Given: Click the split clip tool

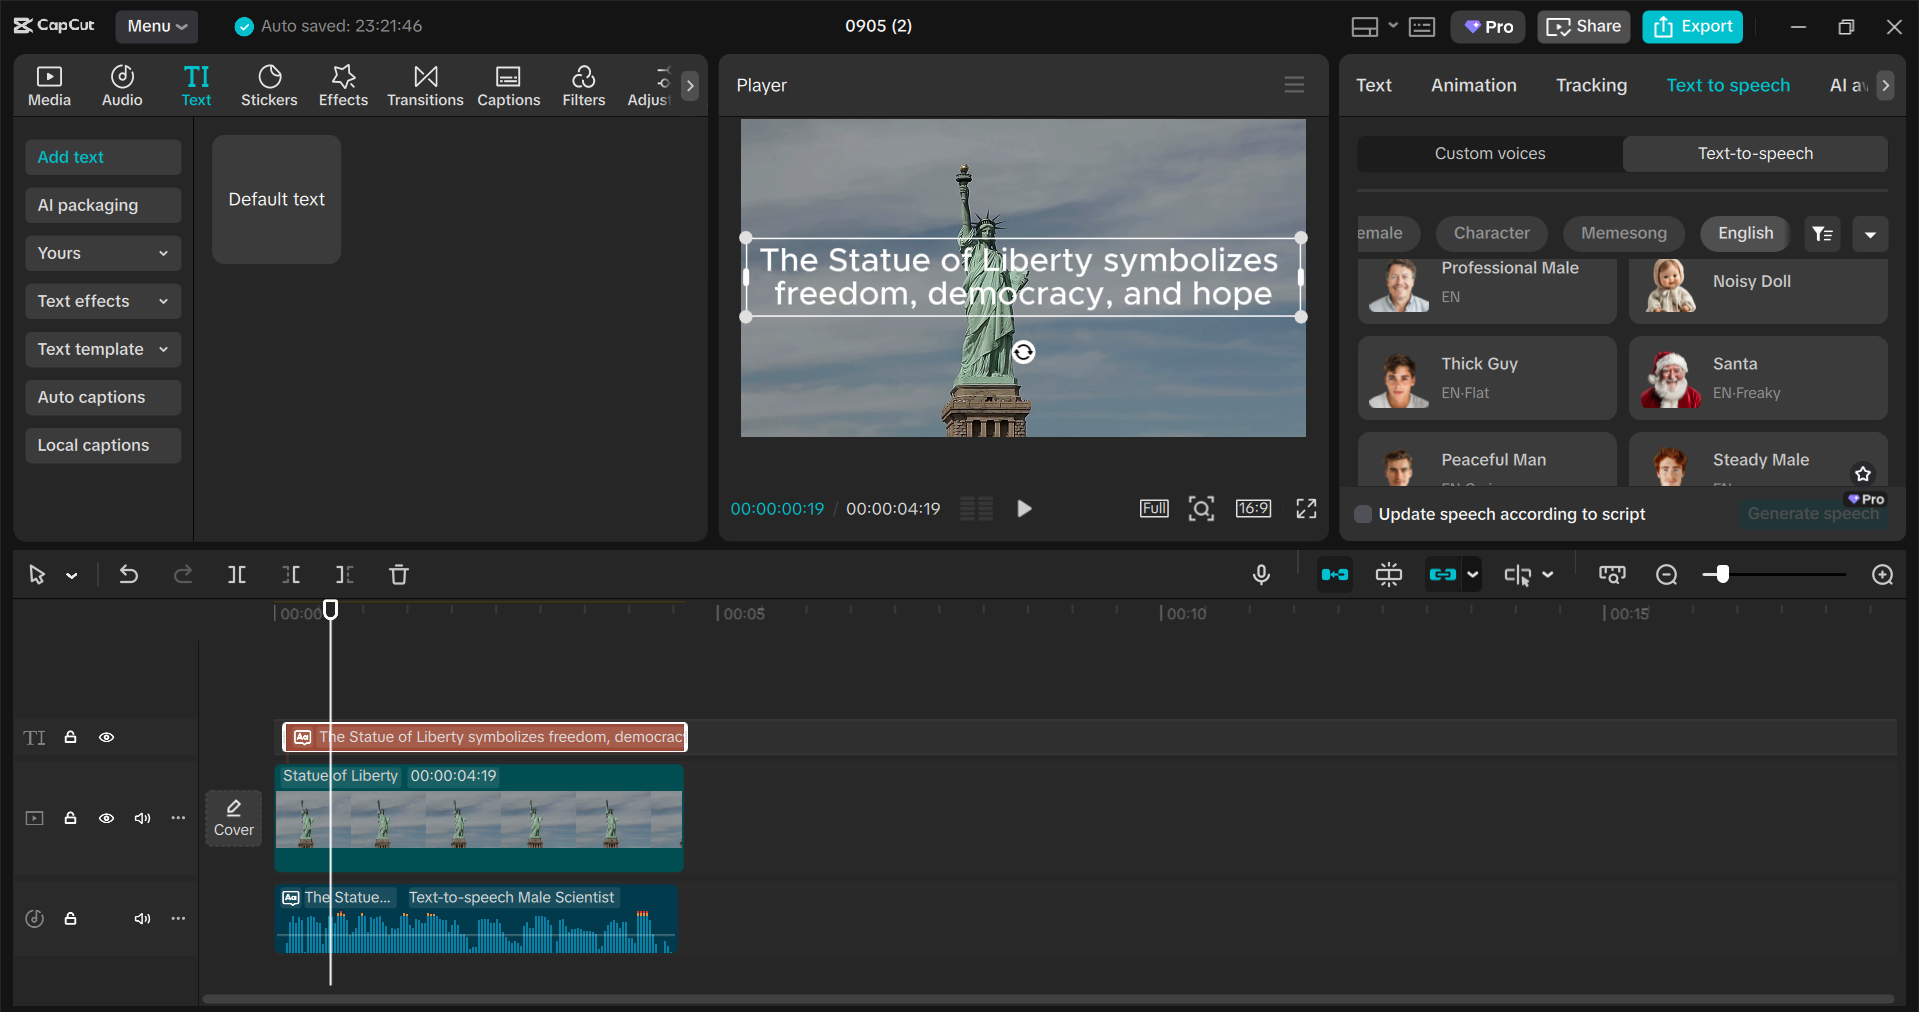Looking at the screenshot, I should (x=237, y=574).
